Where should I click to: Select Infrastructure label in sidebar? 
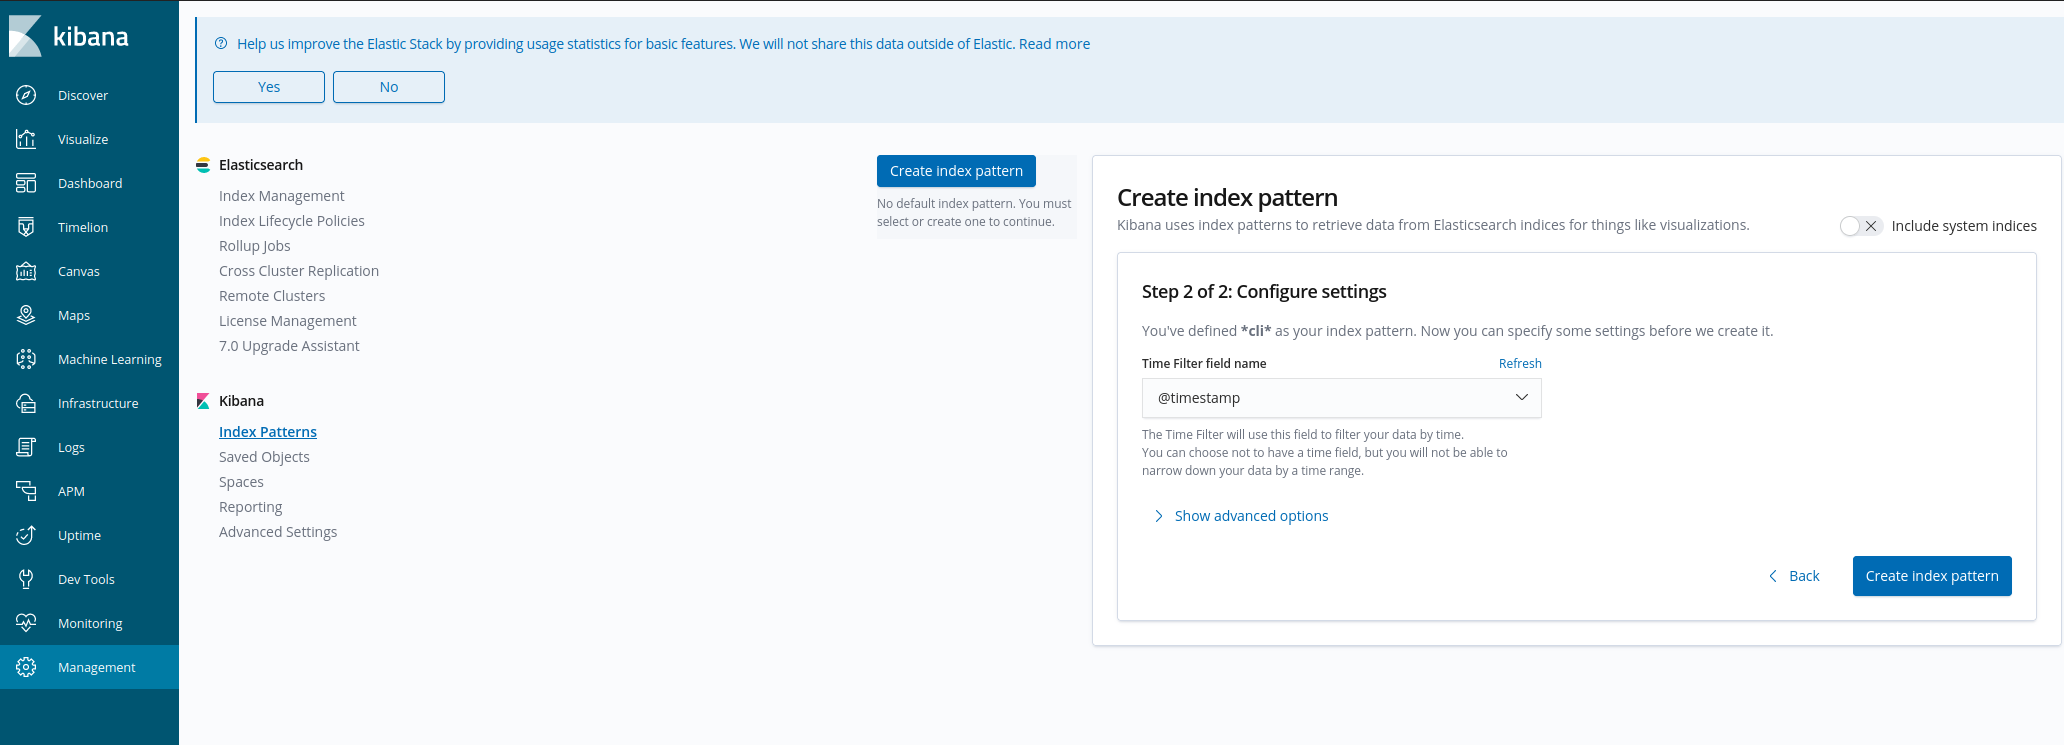[x=98, y=403]
